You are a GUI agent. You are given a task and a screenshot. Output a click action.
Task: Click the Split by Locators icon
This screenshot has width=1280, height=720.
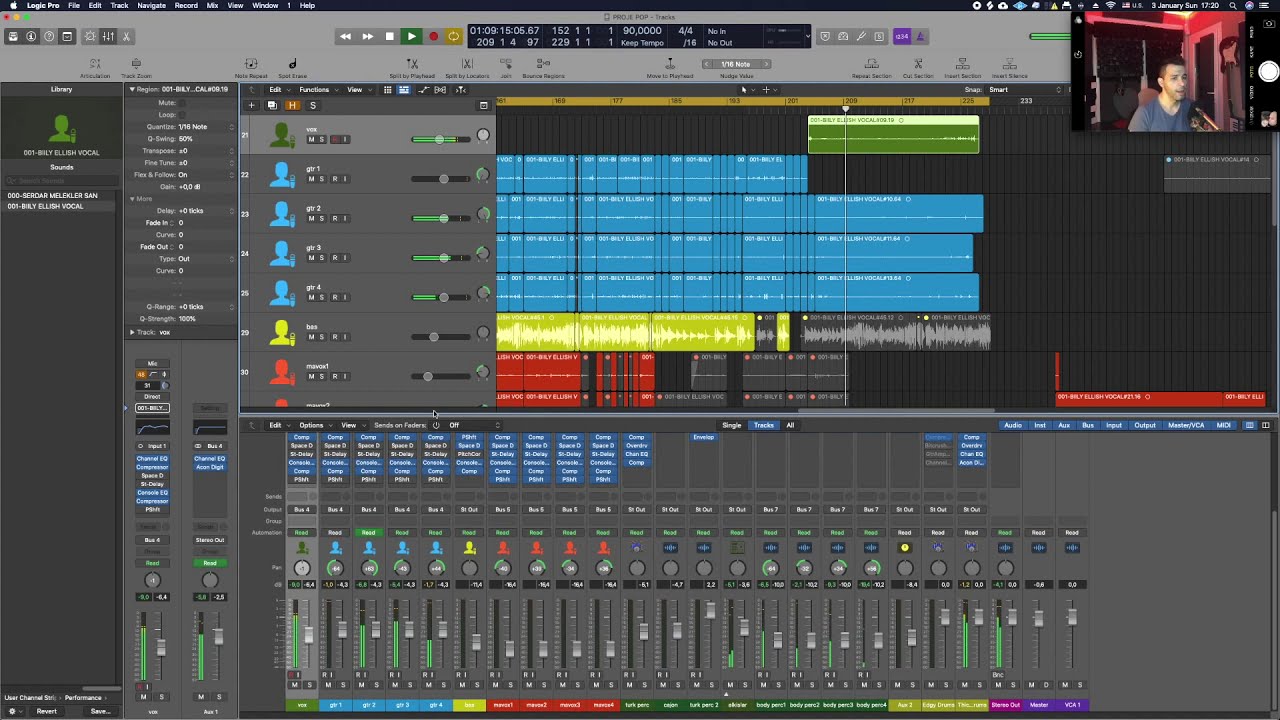tap(467, 64)
